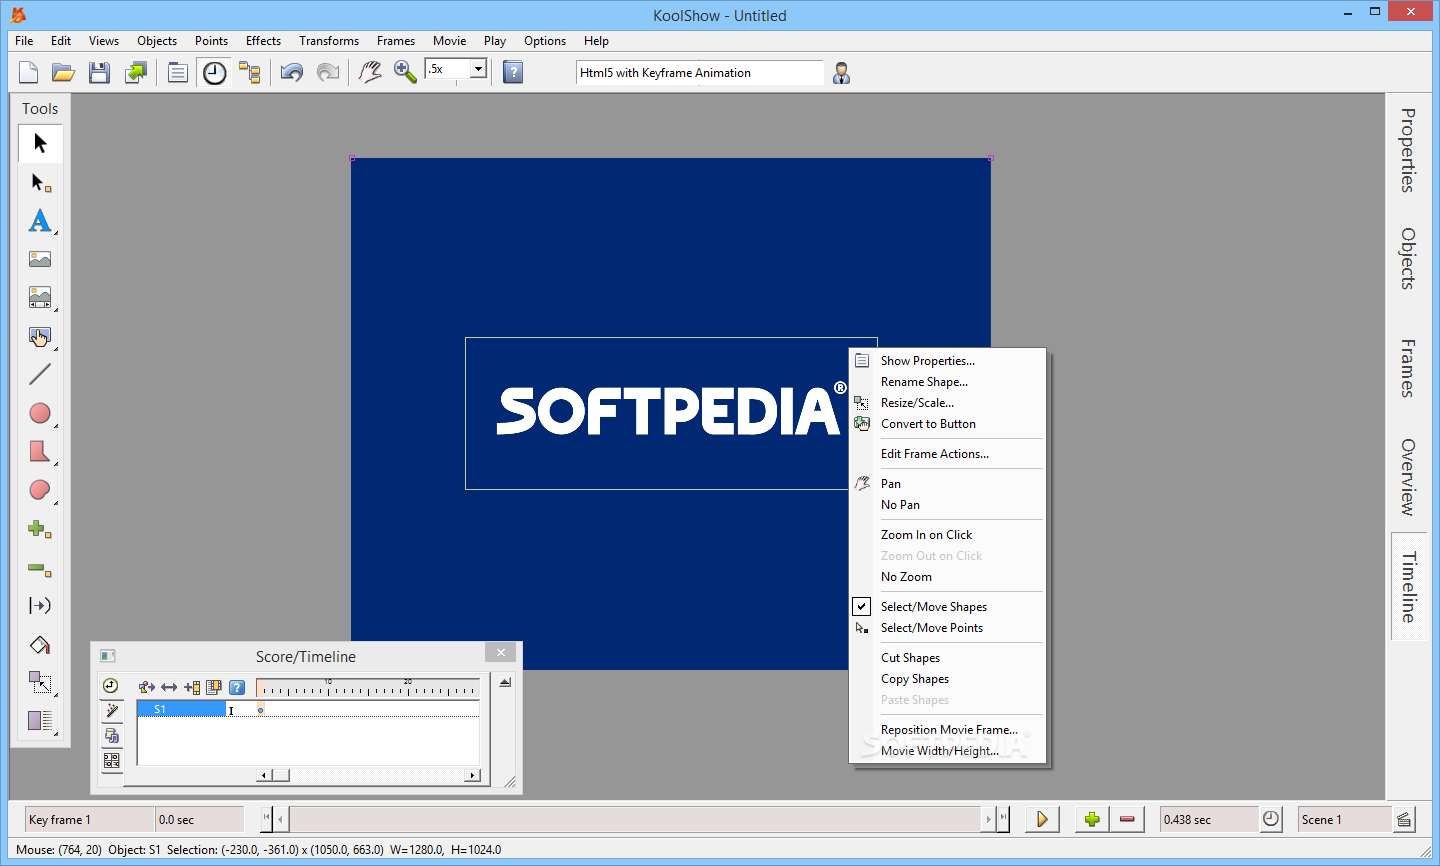Open the Objects menu
This screenshot has height=866, width=1440.
[x=157, y=41]
